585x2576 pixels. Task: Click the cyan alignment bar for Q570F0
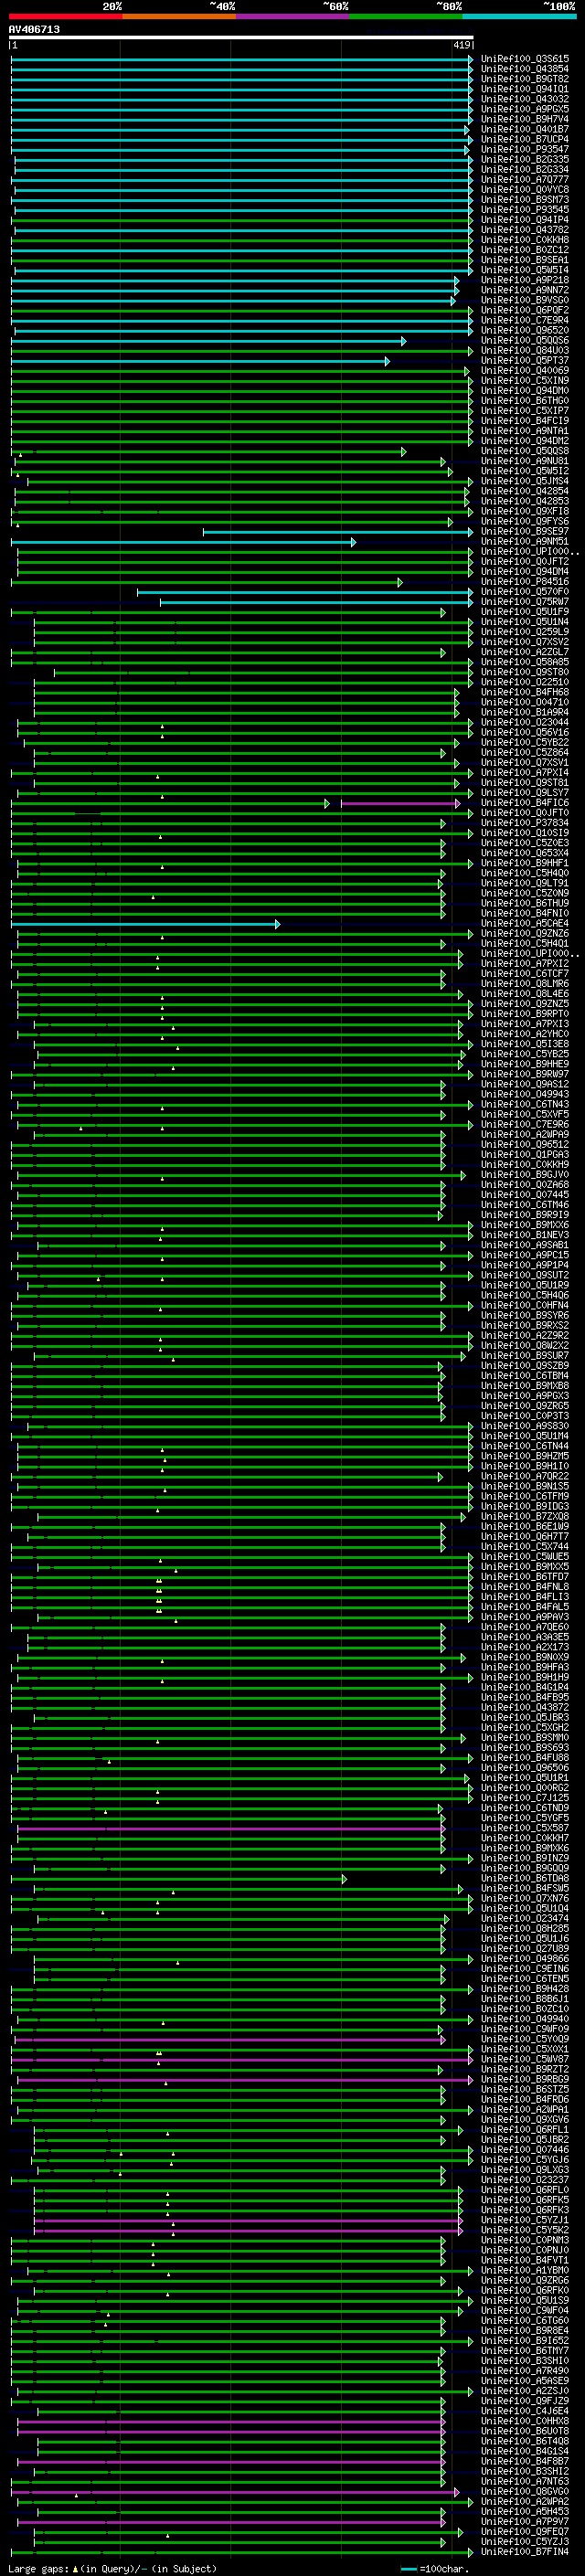point(305,592)
